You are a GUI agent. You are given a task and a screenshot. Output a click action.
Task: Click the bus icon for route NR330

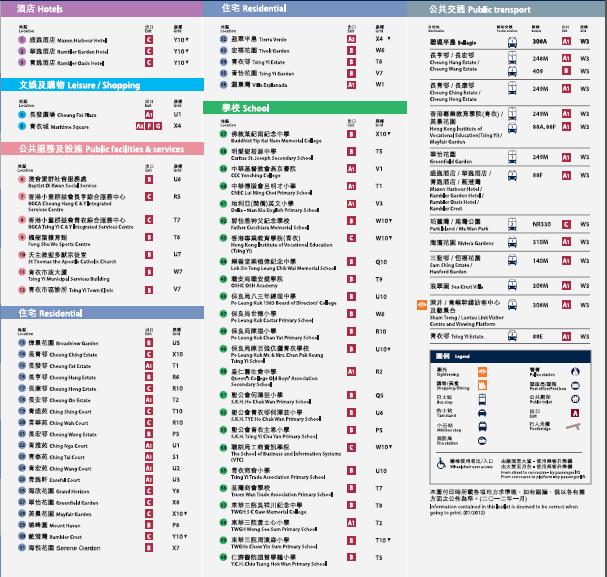512,224
